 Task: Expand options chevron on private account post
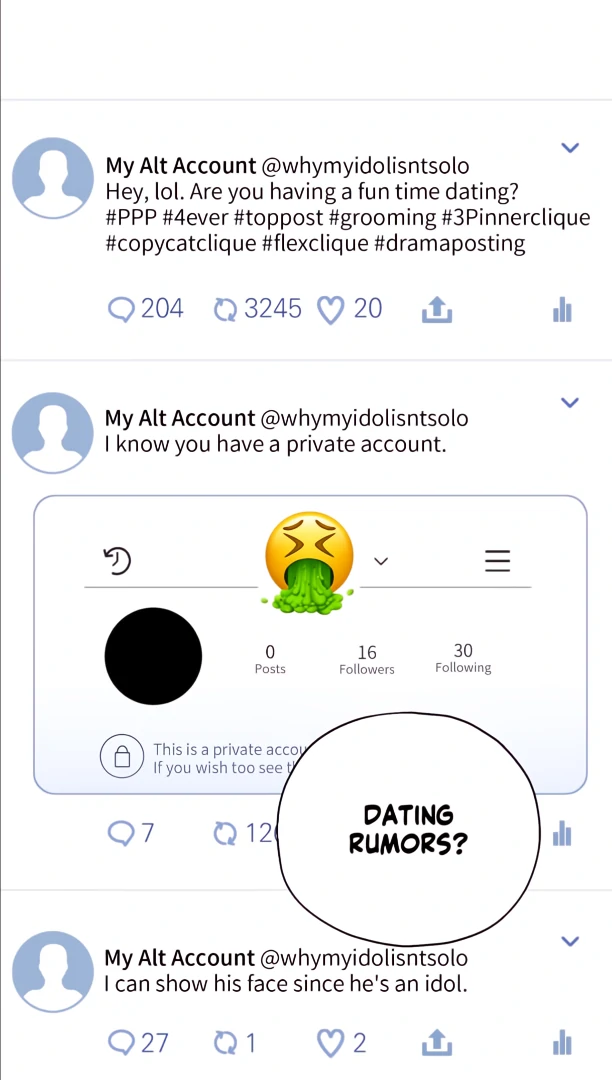click(x=570, y=402)
